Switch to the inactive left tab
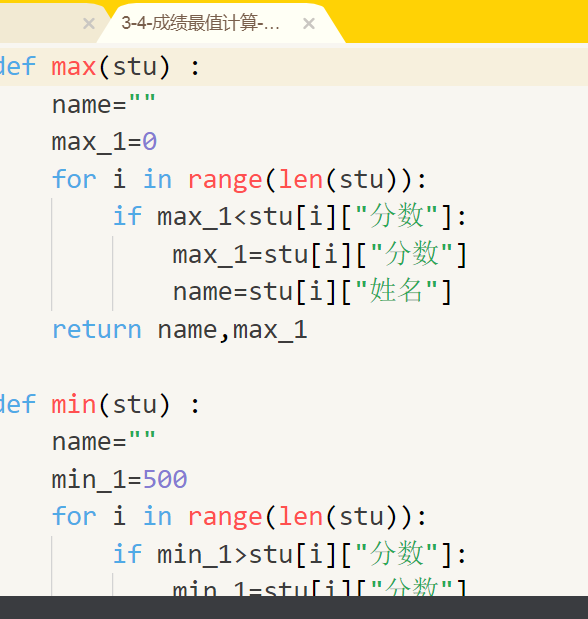The image size is (588, 619). pos(39,23)
